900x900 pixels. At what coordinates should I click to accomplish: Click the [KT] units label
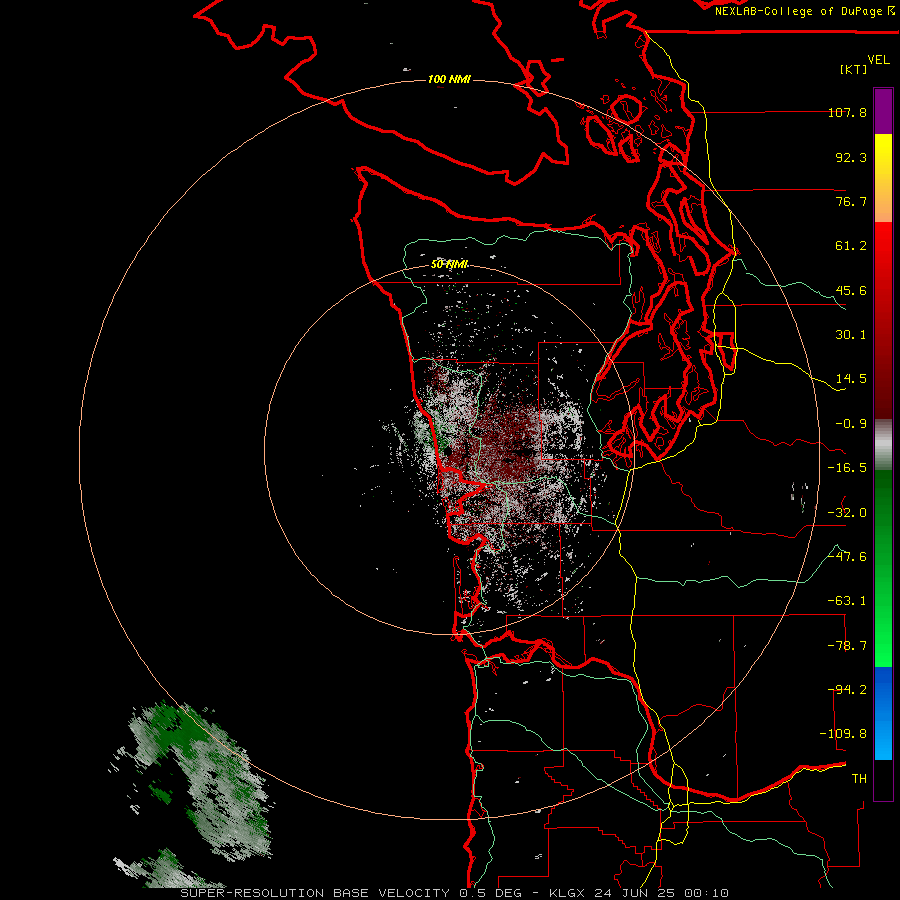pyautogui.click(x=854, y=69)
